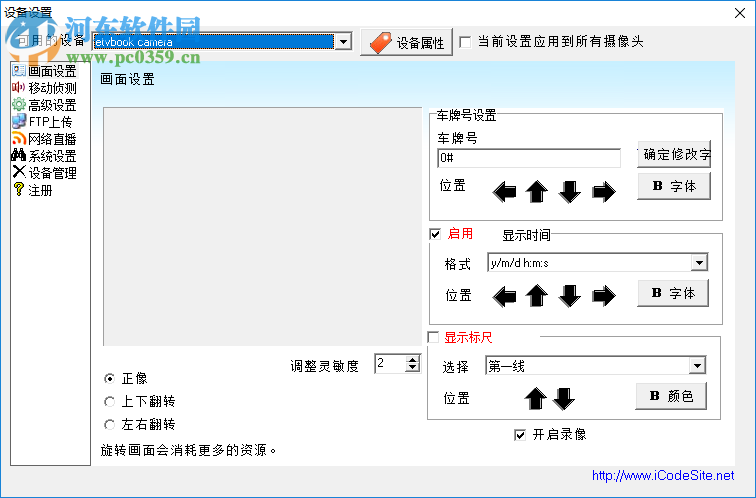Viewport: 756px width, 498px height.
Task: Move time display right arrow
Action: [x=604, y=296]
